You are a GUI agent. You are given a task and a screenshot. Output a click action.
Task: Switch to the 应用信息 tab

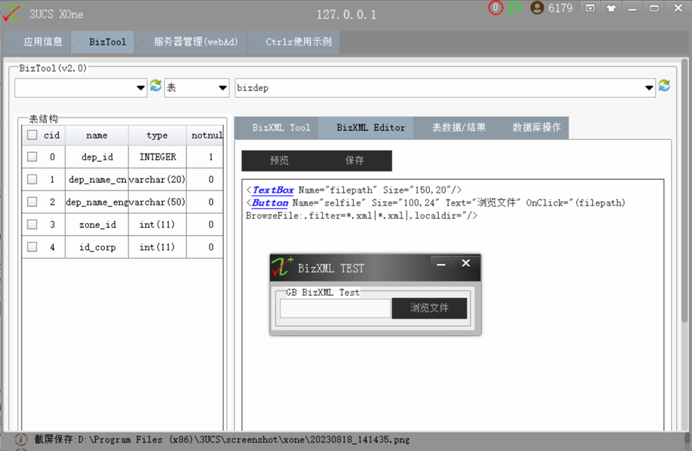point(37,42)
